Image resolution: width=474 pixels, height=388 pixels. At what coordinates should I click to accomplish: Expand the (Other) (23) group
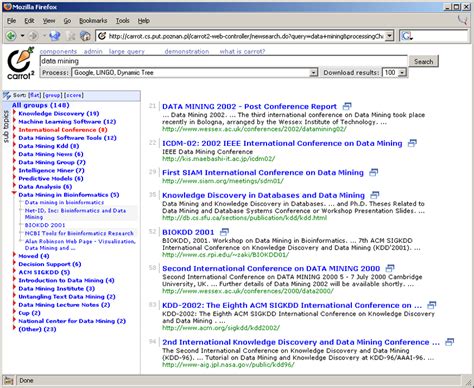[14, 328]
